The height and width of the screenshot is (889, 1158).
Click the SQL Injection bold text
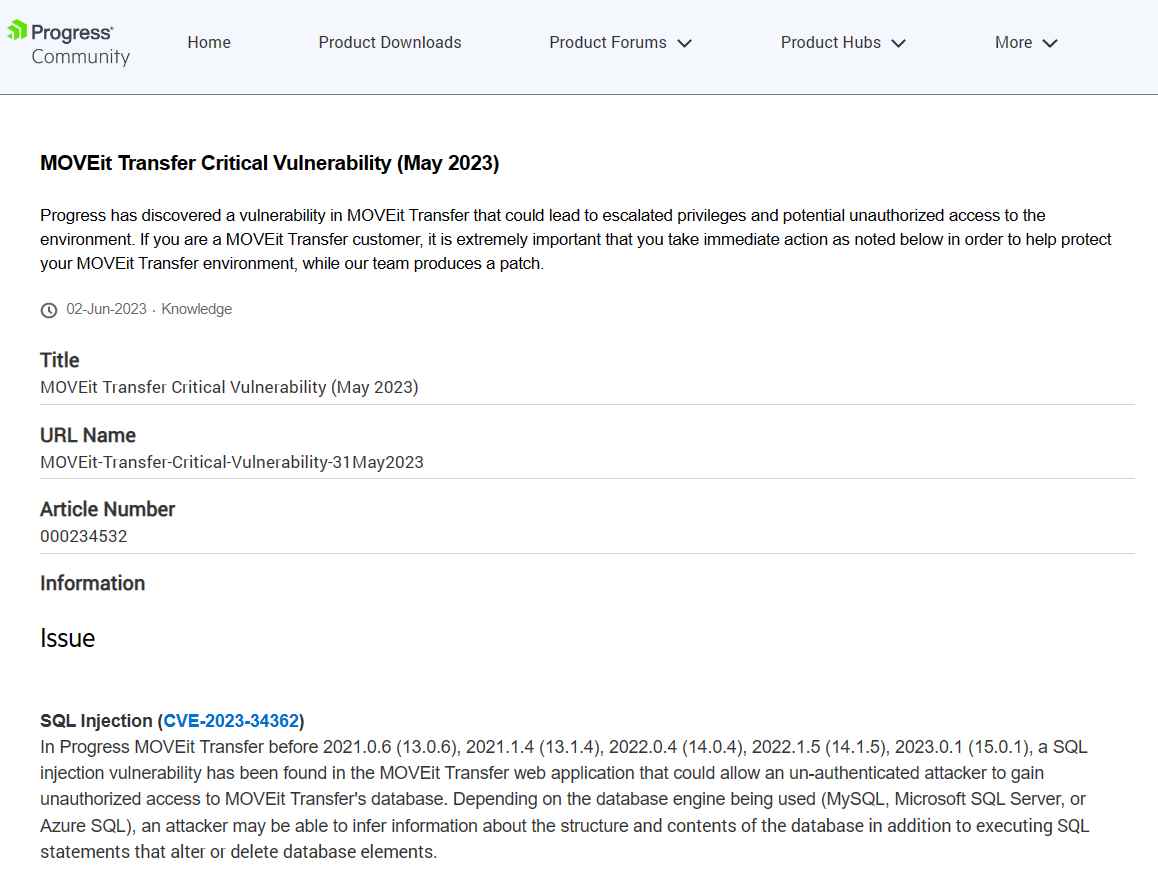coord(96,721)
